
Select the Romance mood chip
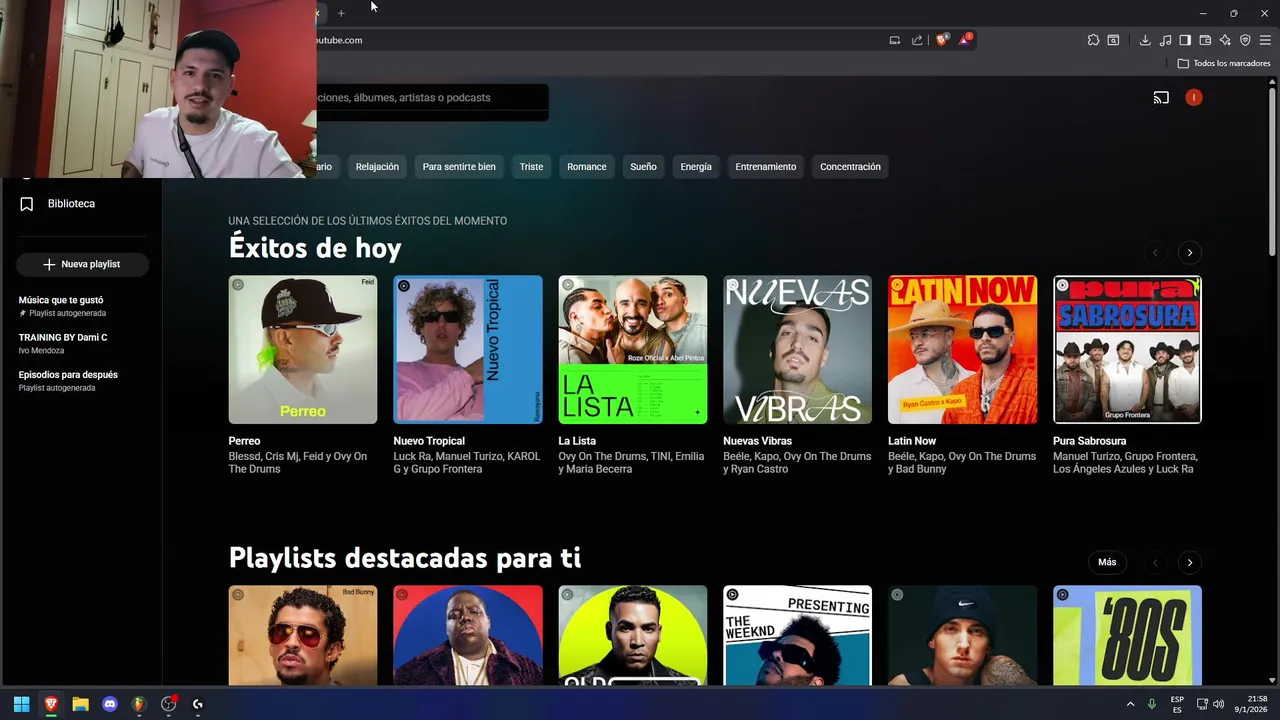coord(587,167)
